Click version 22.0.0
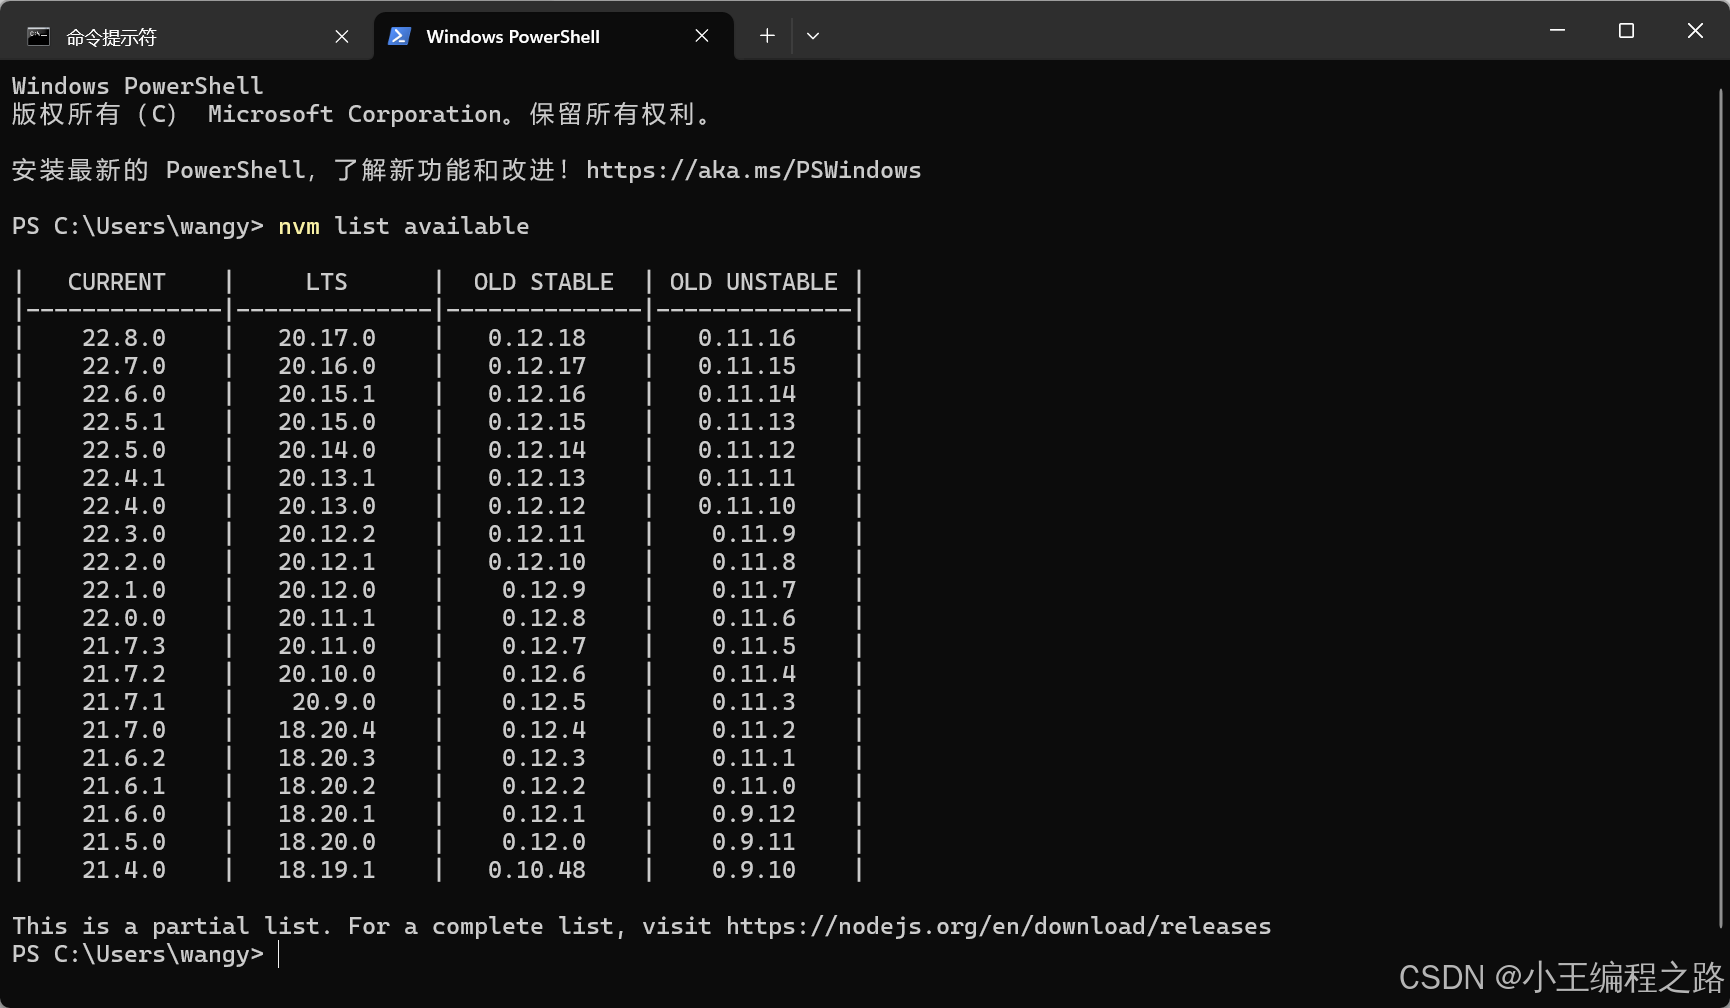Screen dimensions: 1730x1008 pyautogui.click(x=124, y=618)
